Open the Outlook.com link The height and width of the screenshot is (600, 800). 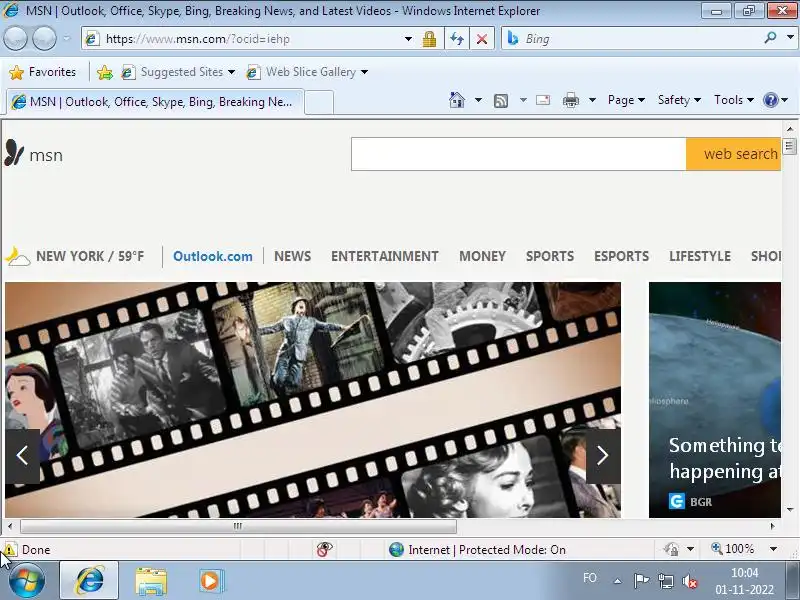[x=213, y=256]
